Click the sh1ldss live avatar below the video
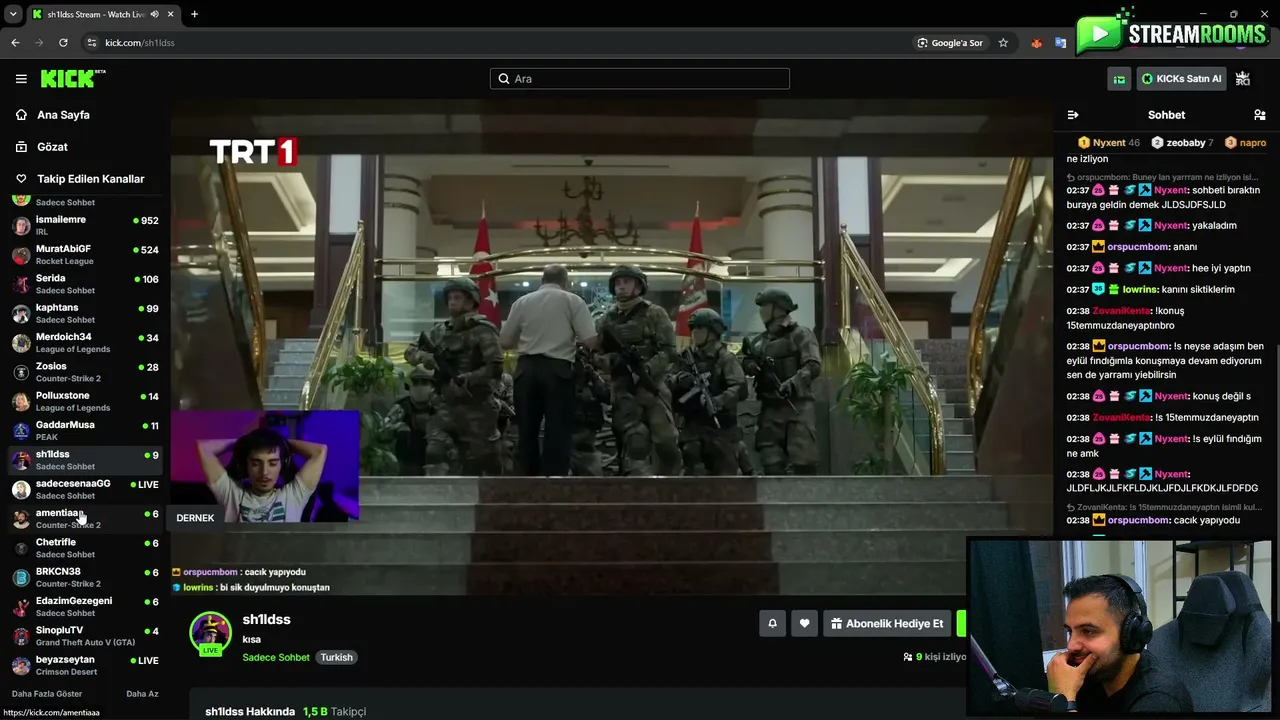The width and height of the screenshot is (1280, 720). tap(210, 633)
